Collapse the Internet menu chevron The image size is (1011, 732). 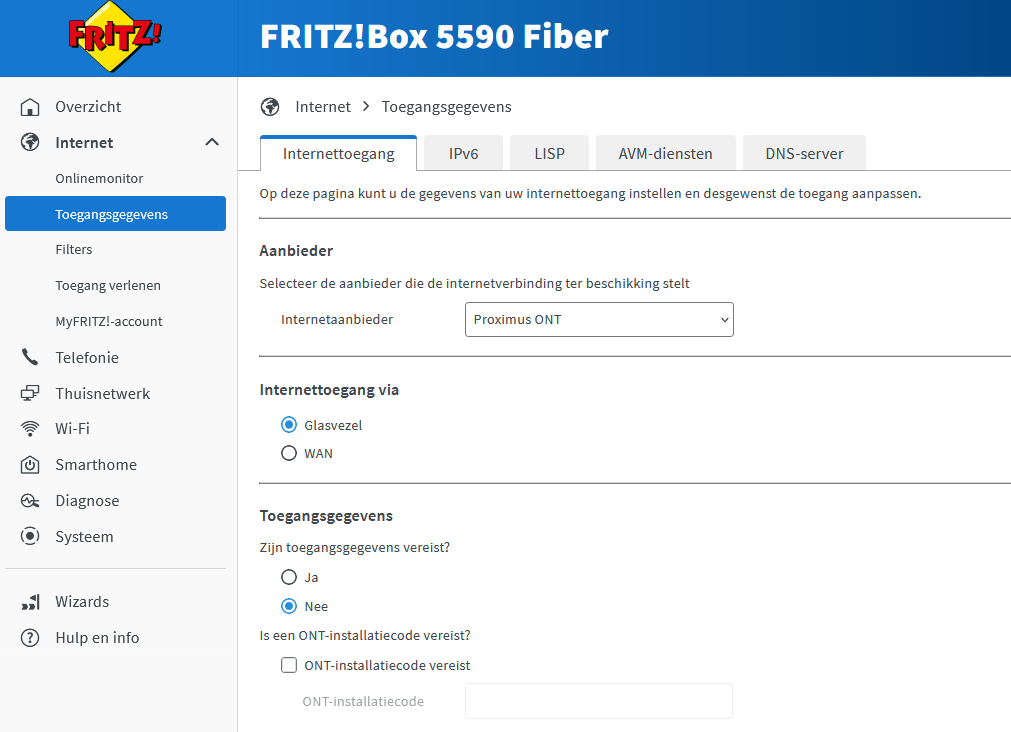click(212, 143)
